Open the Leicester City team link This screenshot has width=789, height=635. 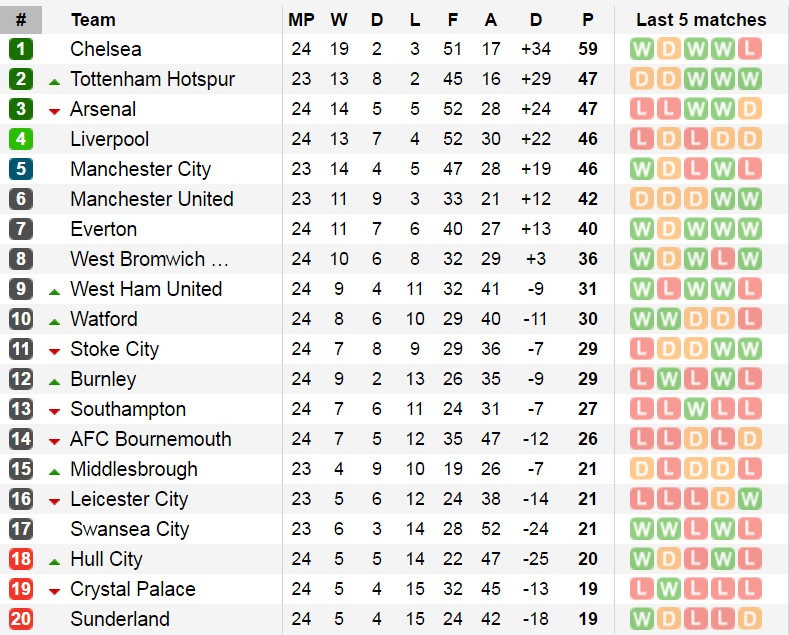click(129, 499)
